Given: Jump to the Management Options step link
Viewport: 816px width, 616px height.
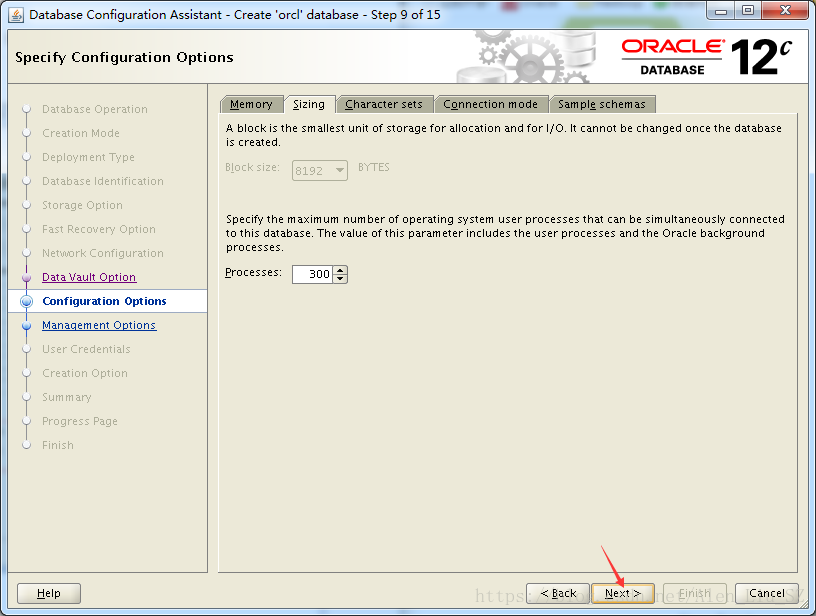Looking at the screenshot, I should click(99, 325).
